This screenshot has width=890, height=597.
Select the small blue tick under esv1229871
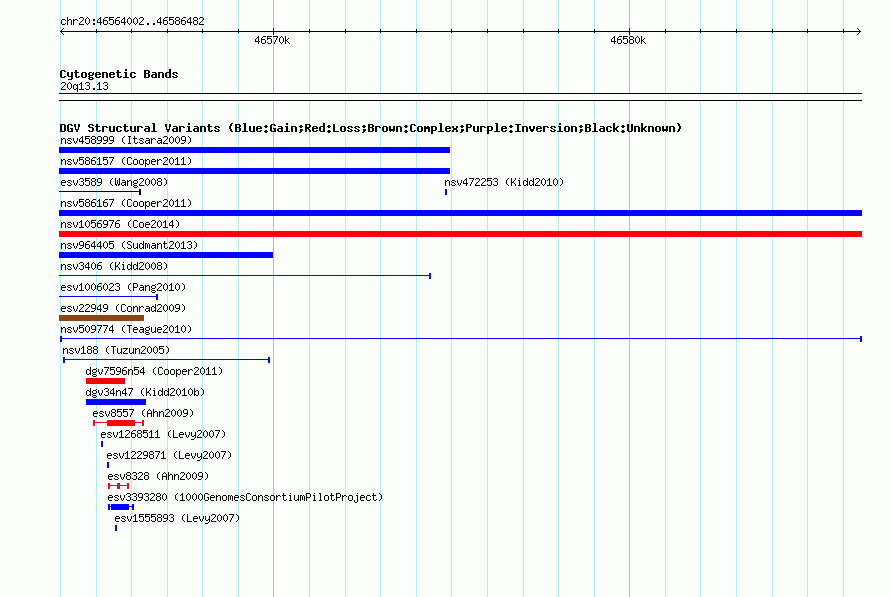pos(108,465)
